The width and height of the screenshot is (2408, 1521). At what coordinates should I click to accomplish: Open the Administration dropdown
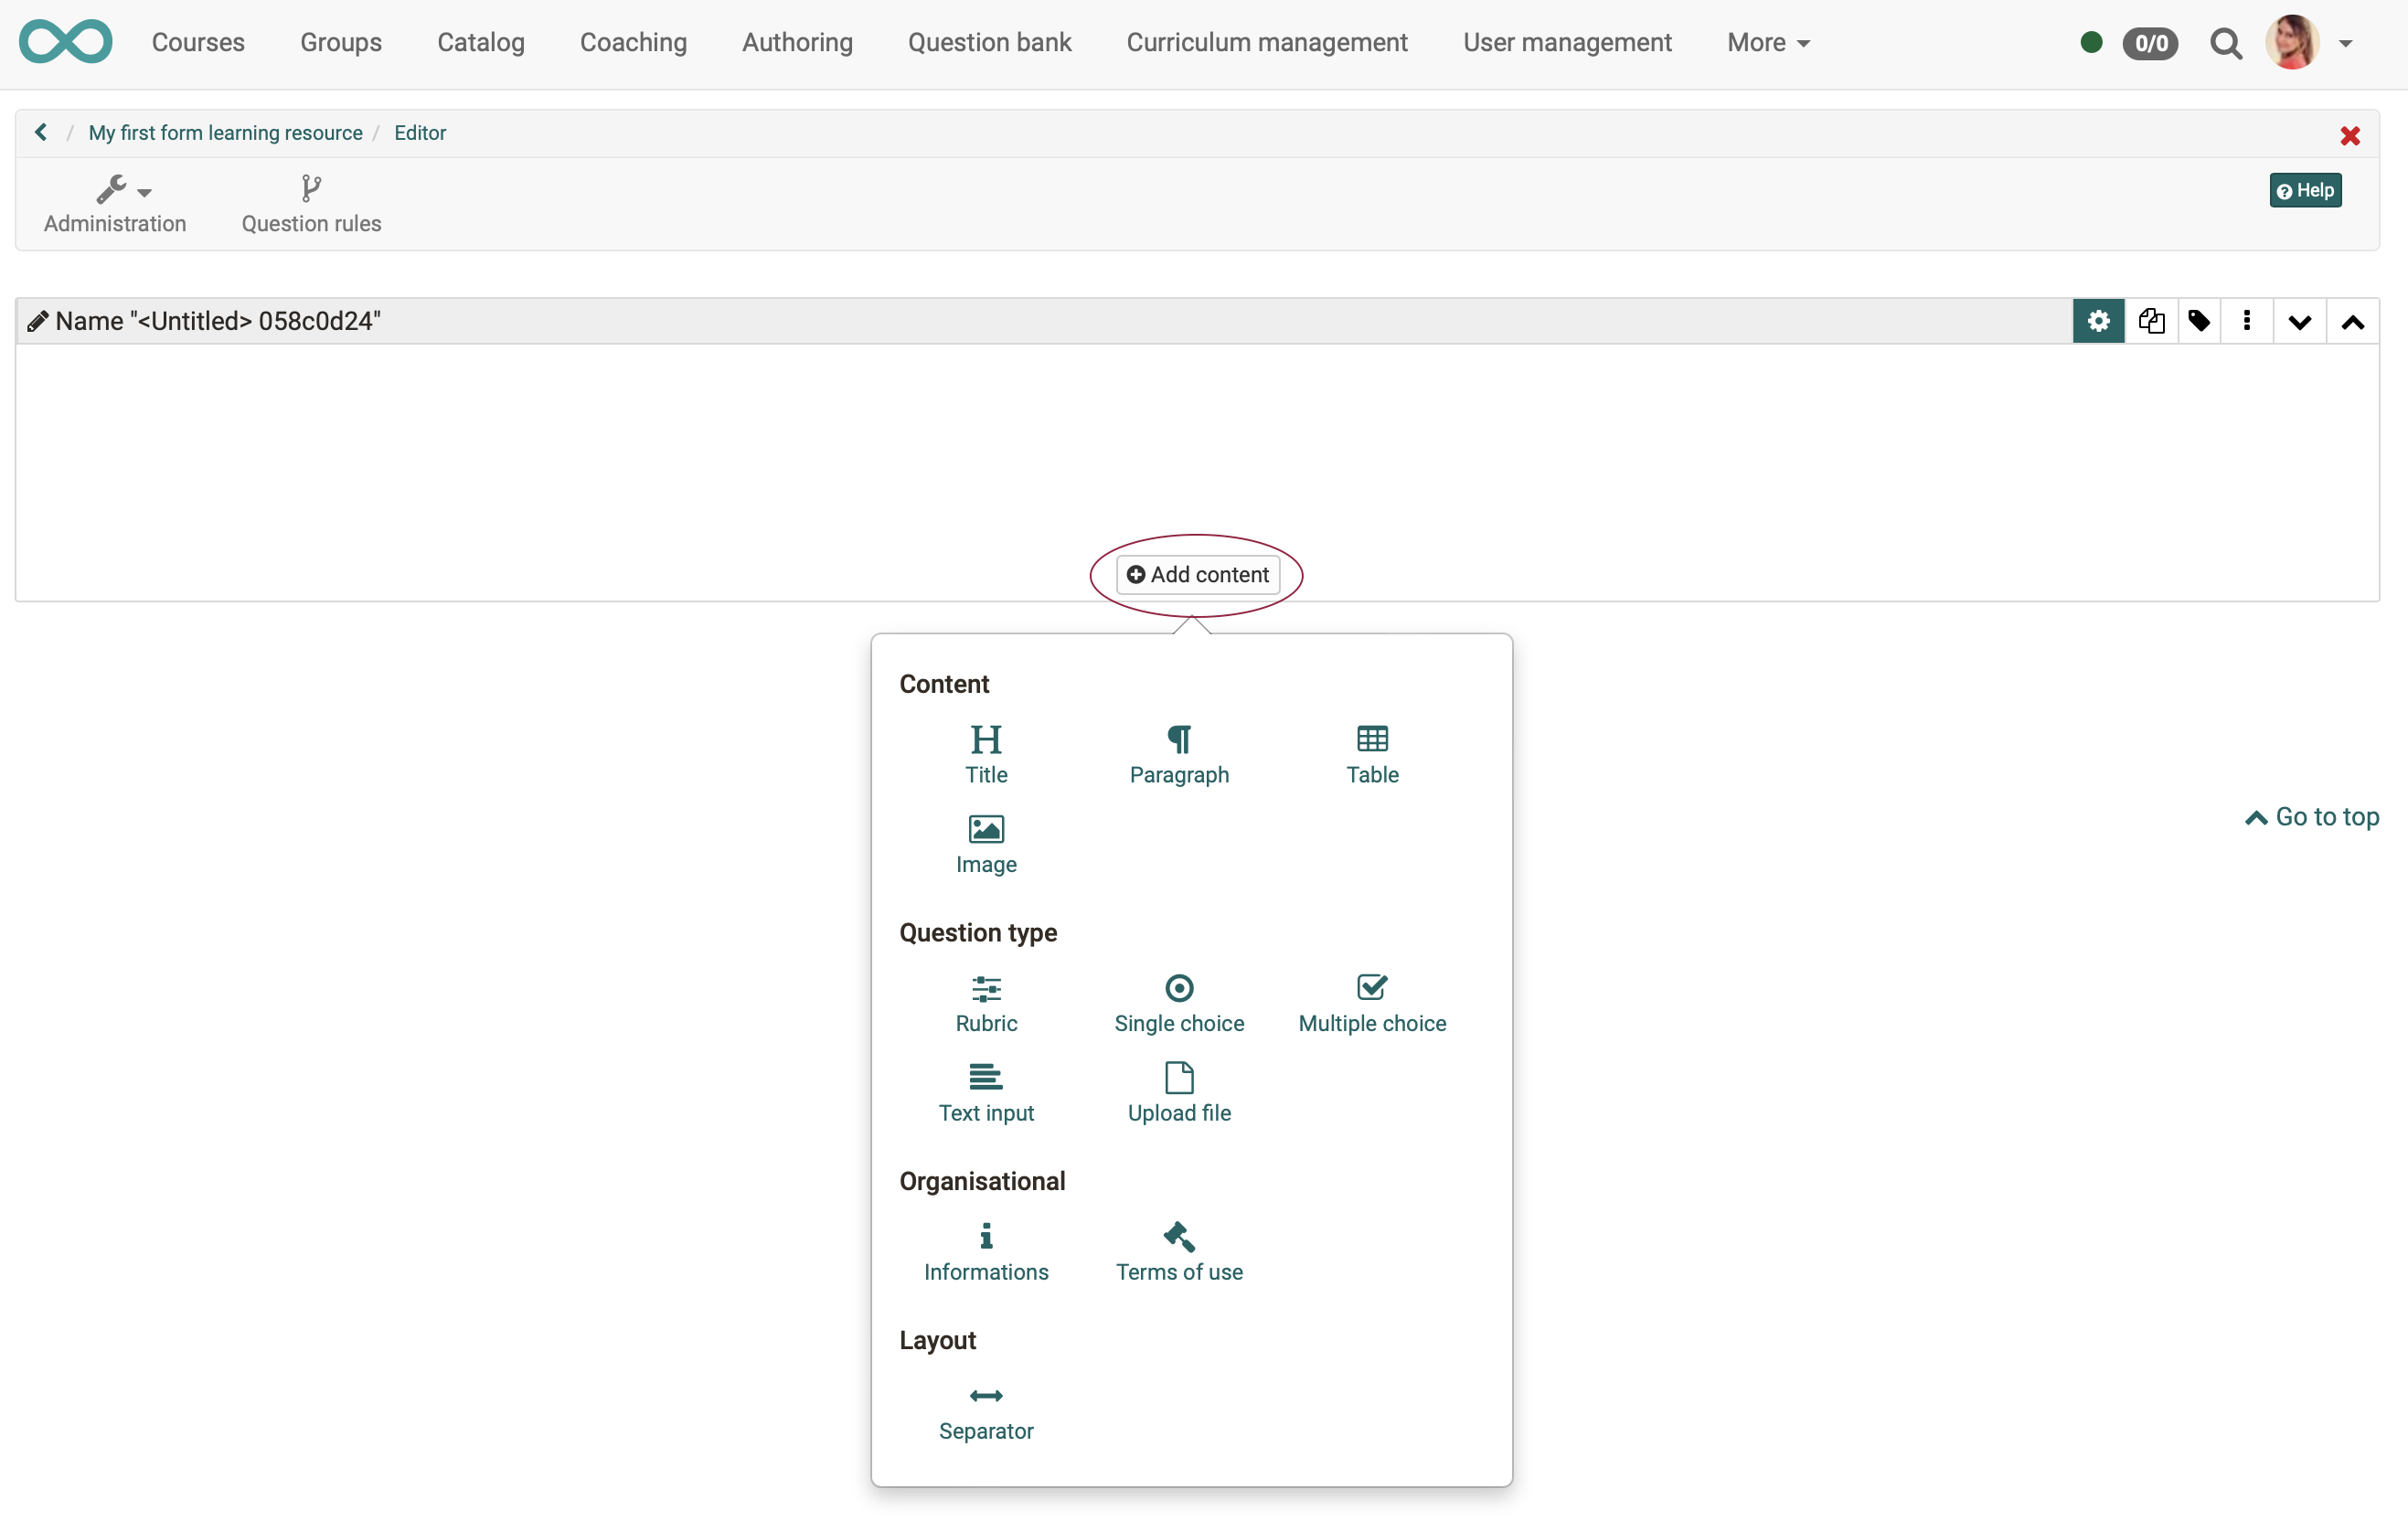point(115,204)
